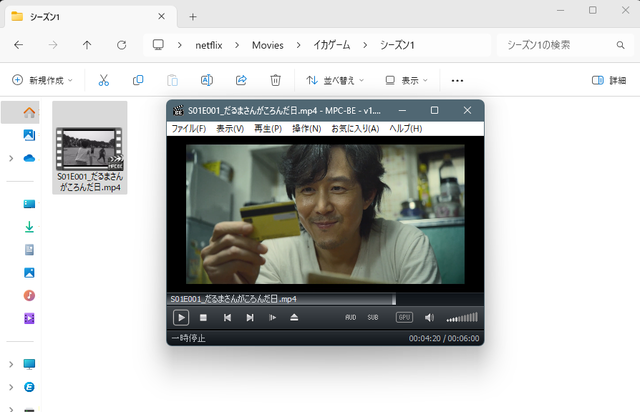Click the PC monitor icon in address bar
The height and width of the screenshot is (412, 640).
(x=158, y=45)
